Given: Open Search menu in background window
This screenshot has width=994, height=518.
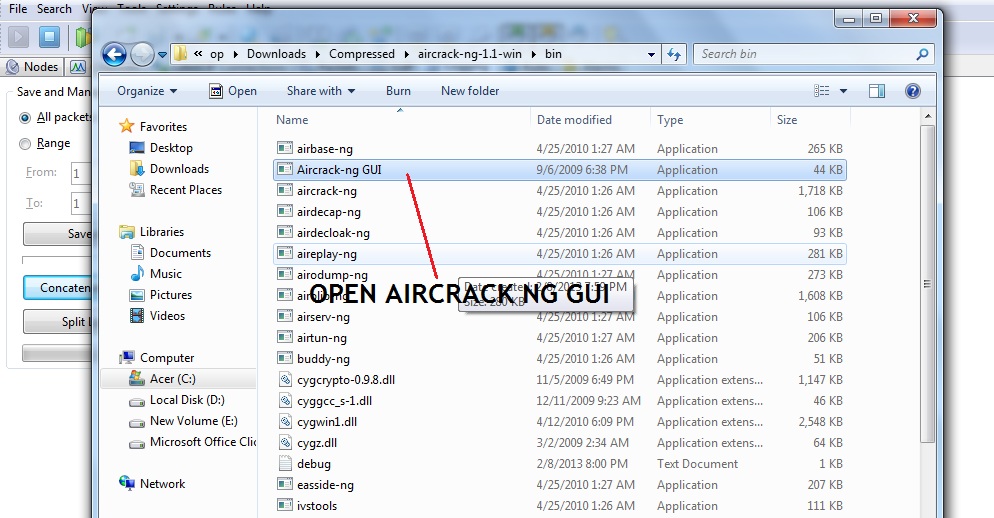Looking at the screenshot, I should click(x=54, y=9).
